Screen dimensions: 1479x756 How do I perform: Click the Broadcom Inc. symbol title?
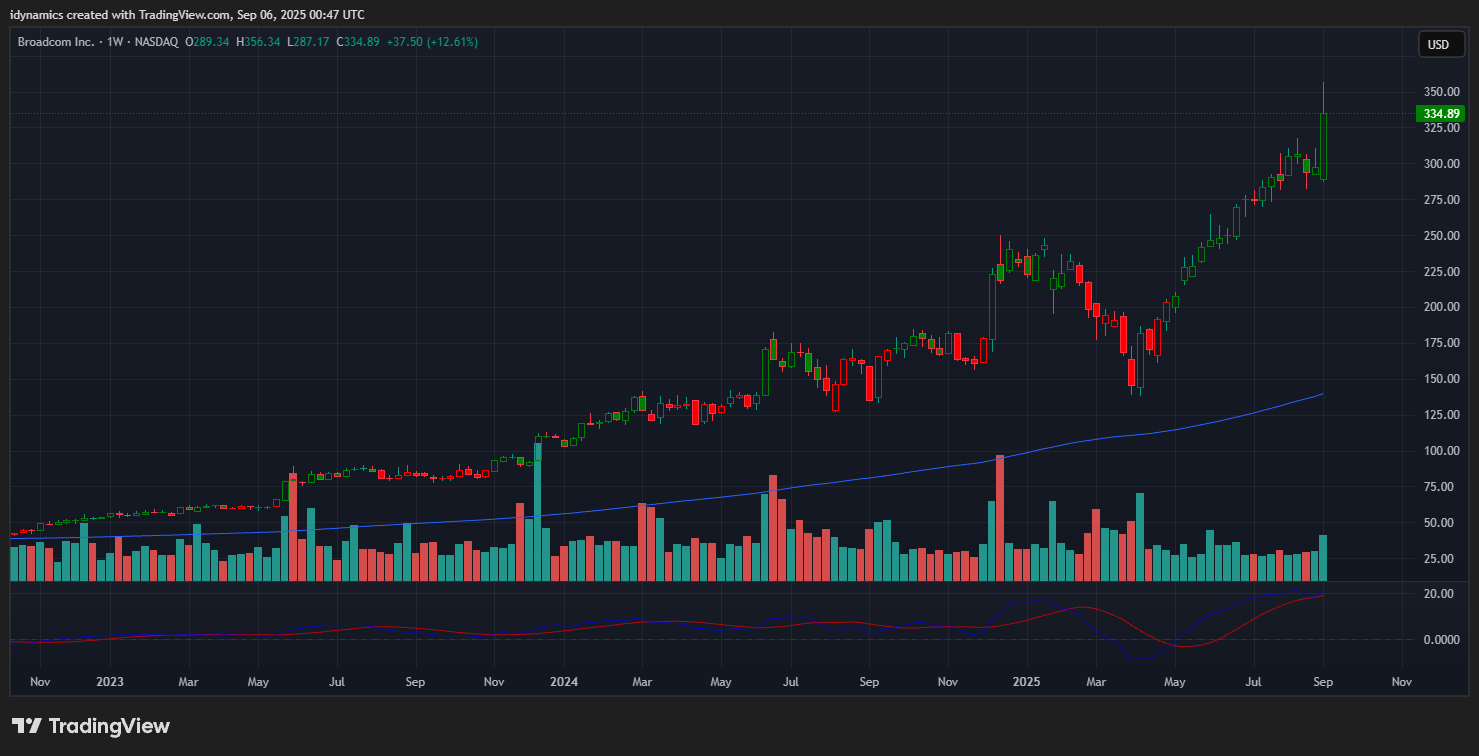tap(55, 42)
